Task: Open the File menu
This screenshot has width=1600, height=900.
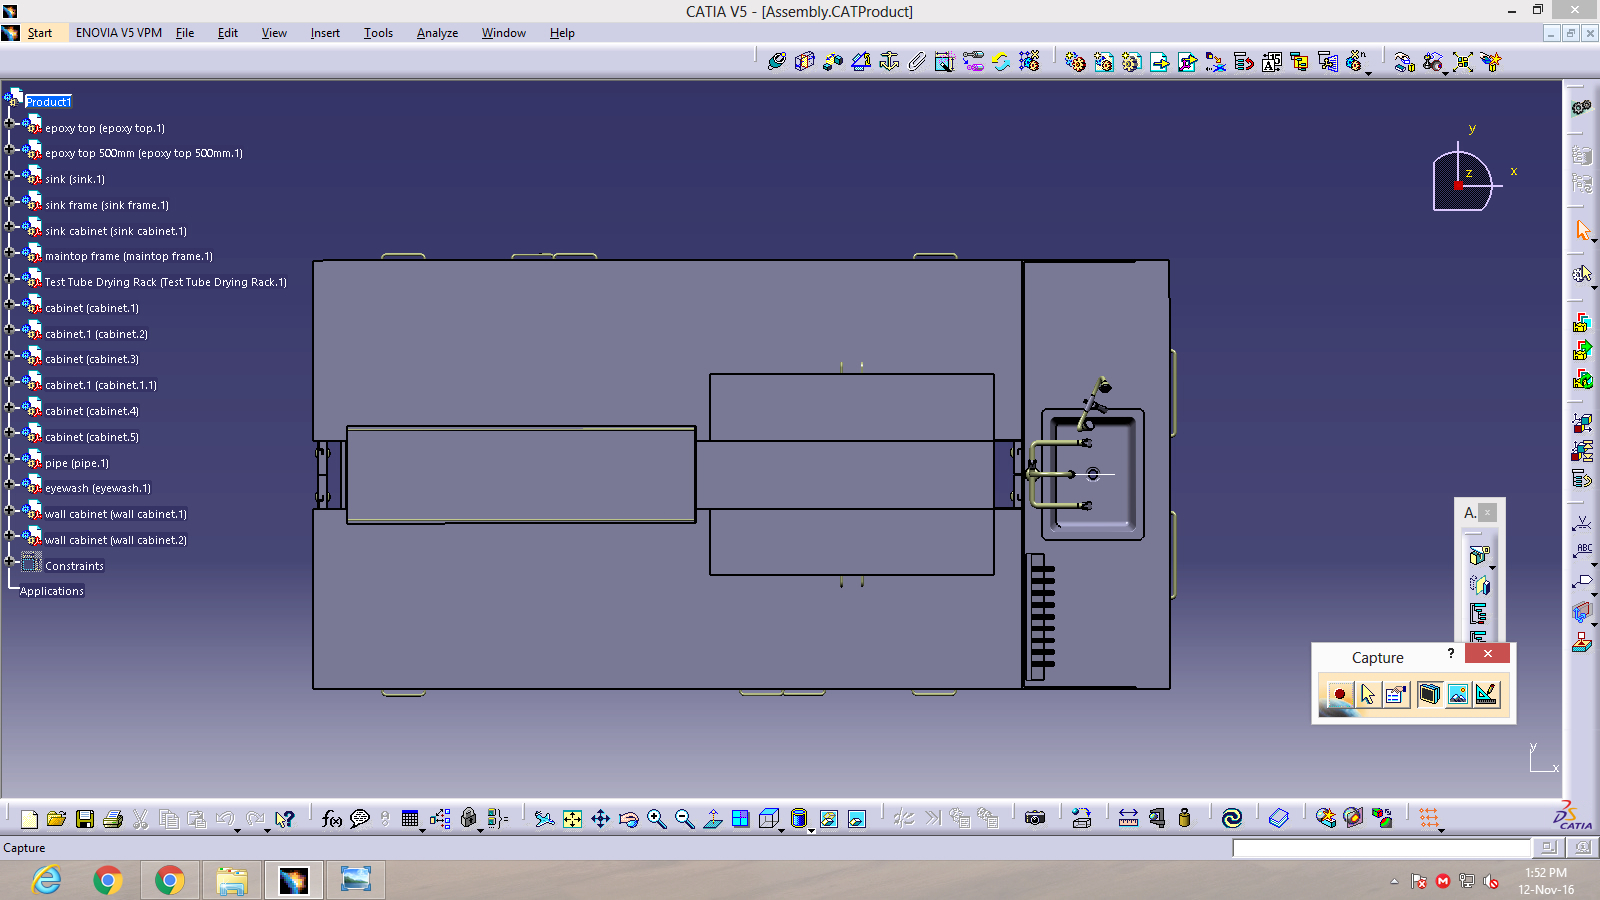Action: (x=185, y=33)
